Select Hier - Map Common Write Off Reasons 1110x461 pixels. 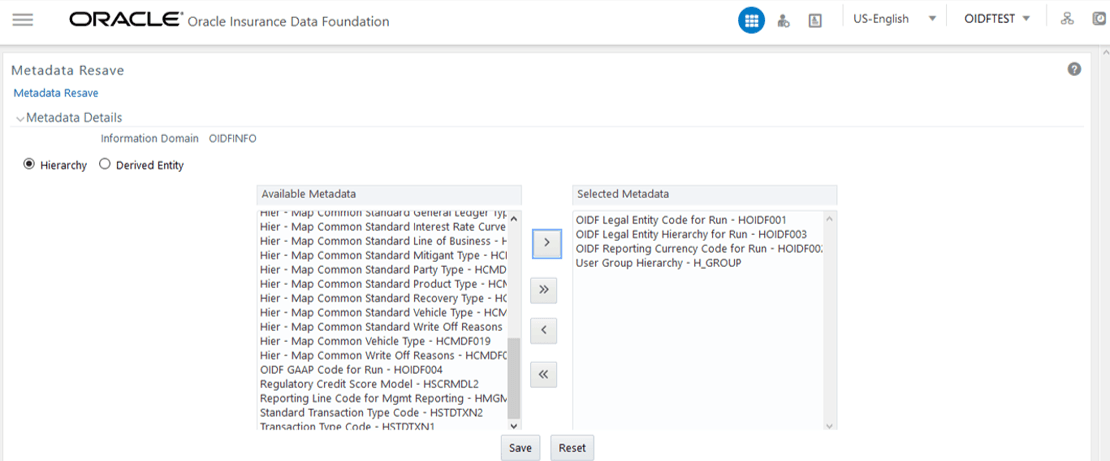point(383,355)
